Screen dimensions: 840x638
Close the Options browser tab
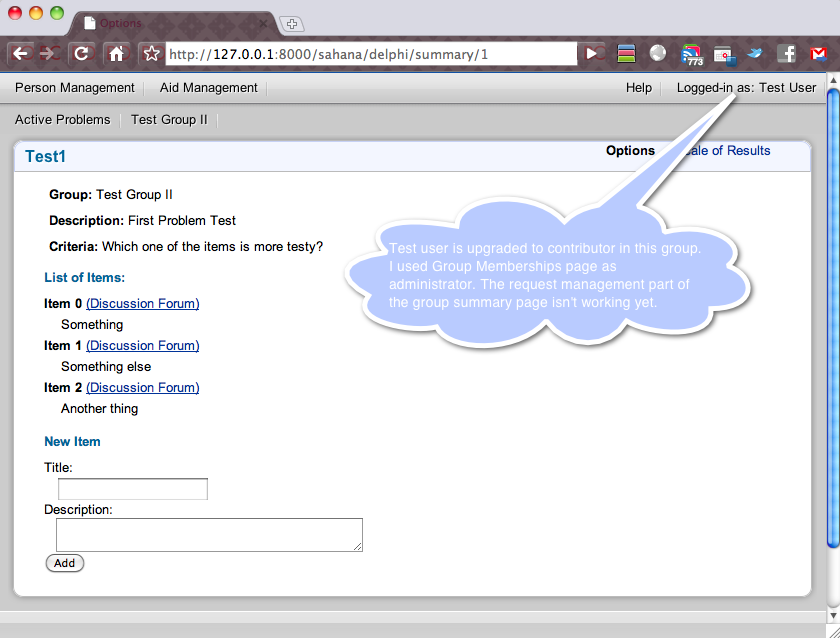click(264, 24)
